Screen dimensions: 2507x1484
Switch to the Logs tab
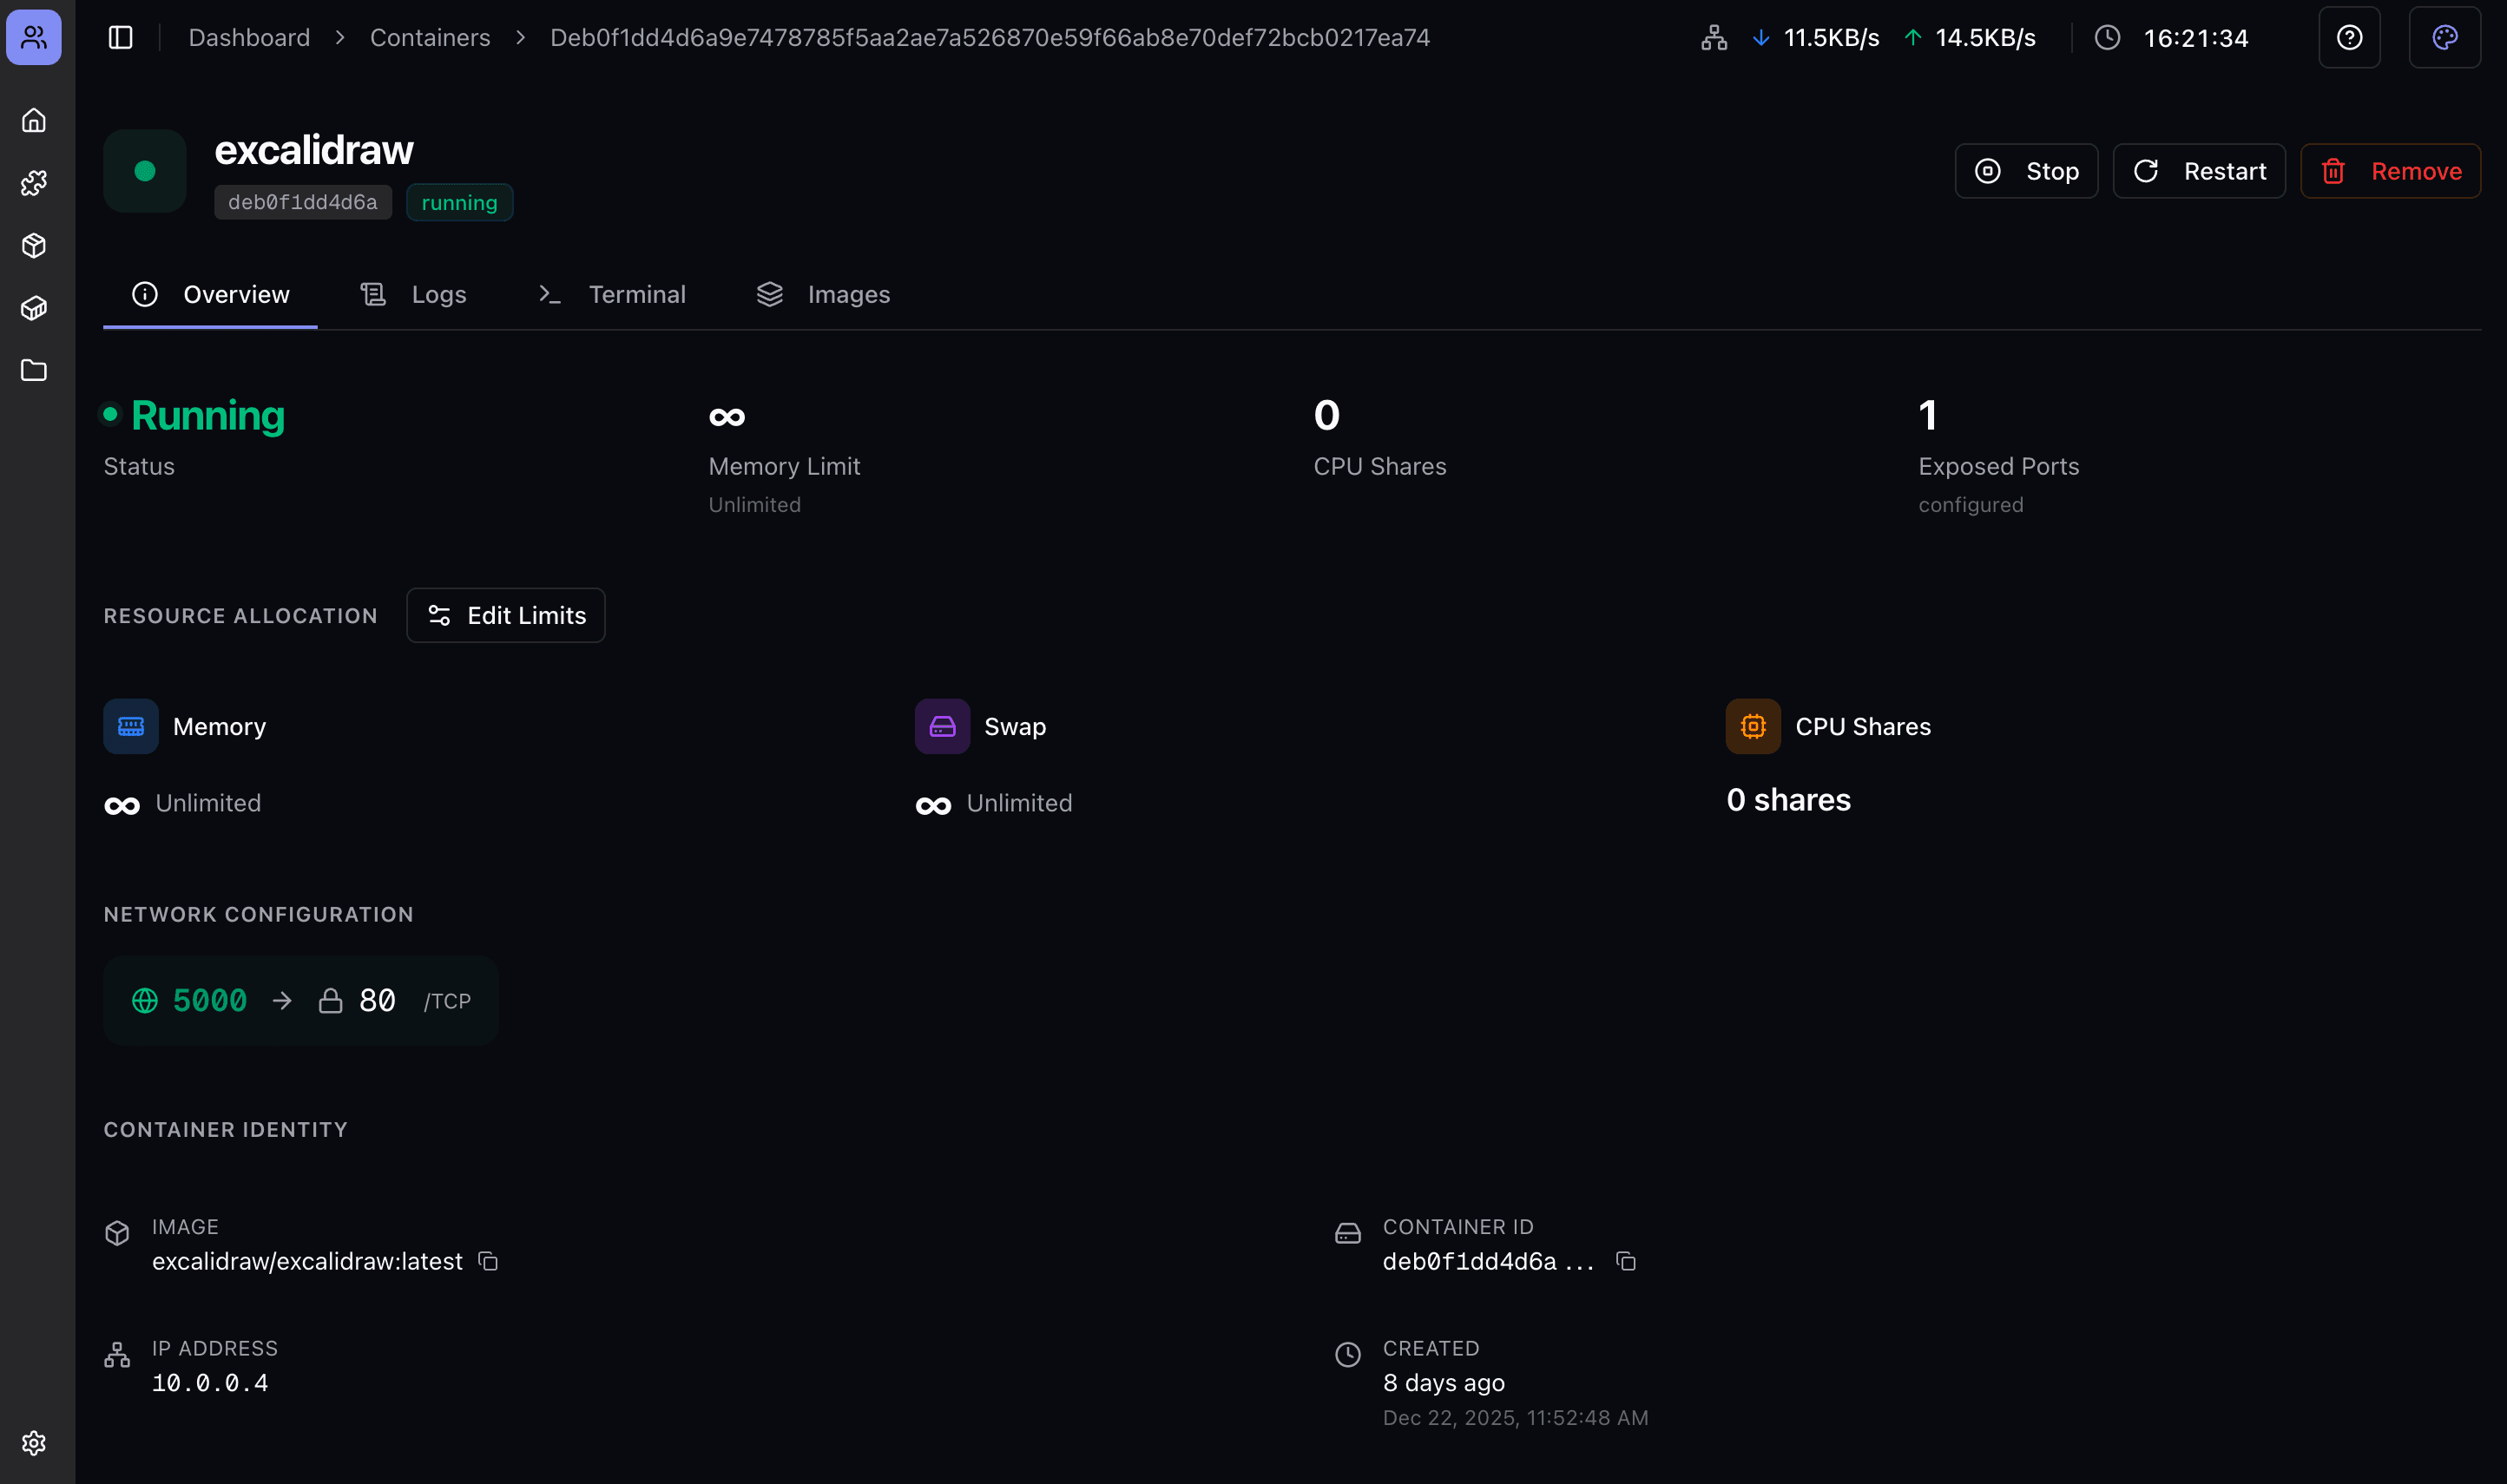(413, 294)
